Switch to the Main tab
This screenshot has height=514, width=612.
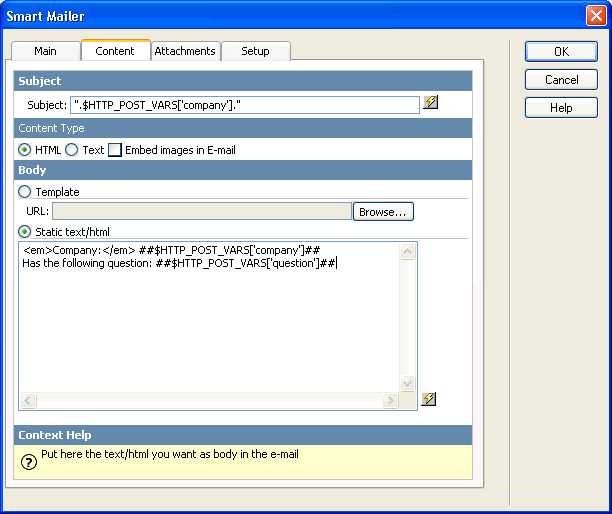click(46, 51)
